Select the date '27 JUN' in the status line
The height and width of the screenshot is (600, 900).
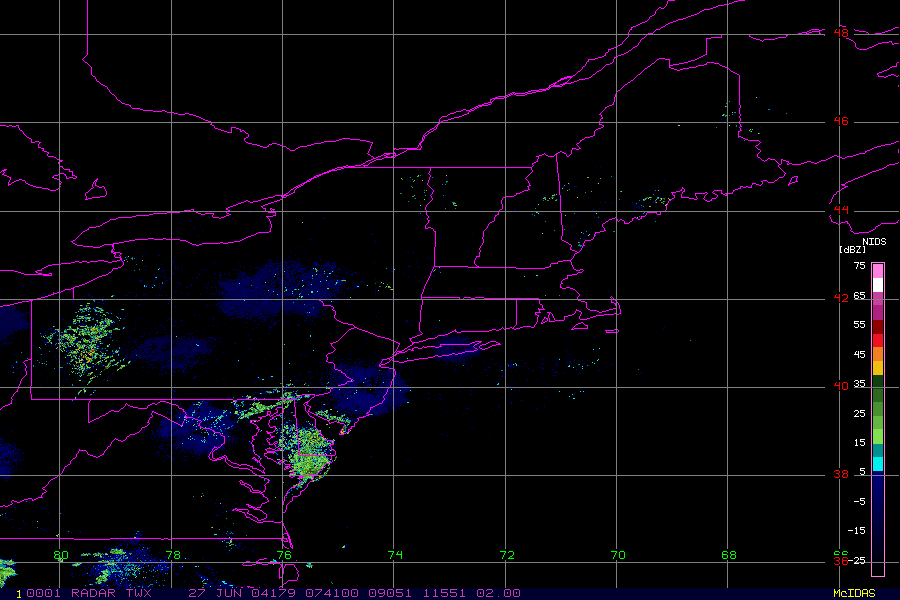pos(216,593)
